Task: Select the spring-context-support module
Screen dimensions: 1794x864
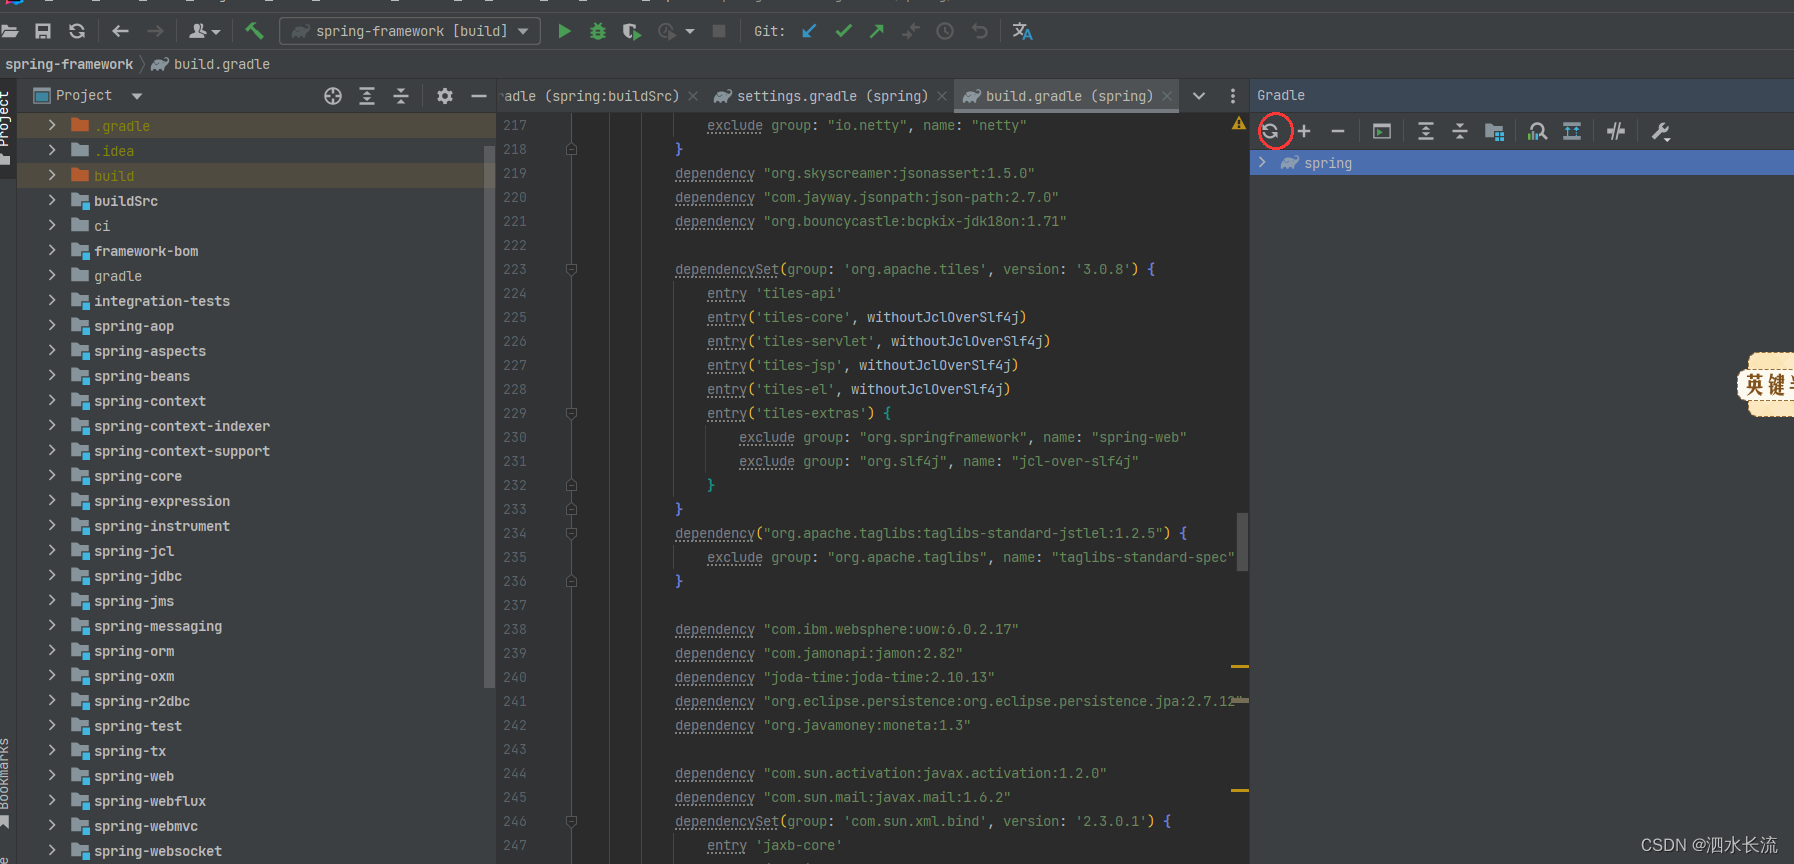Action: (x=182, y=451)
